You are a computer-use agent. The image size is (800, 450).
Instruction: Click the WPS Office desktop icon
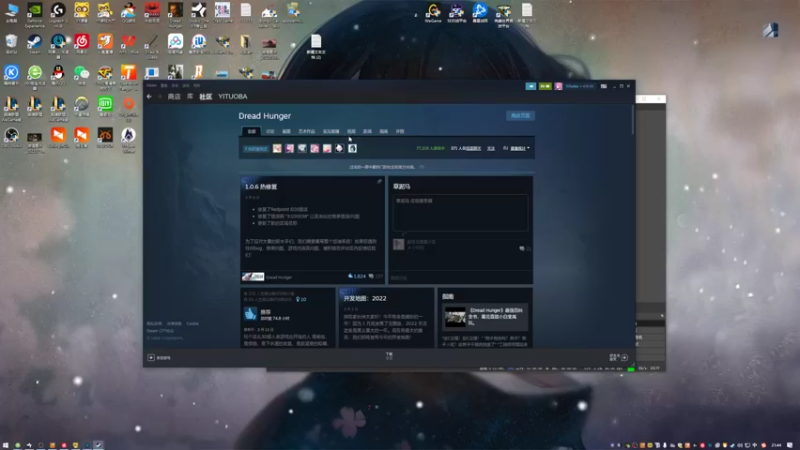129,44
